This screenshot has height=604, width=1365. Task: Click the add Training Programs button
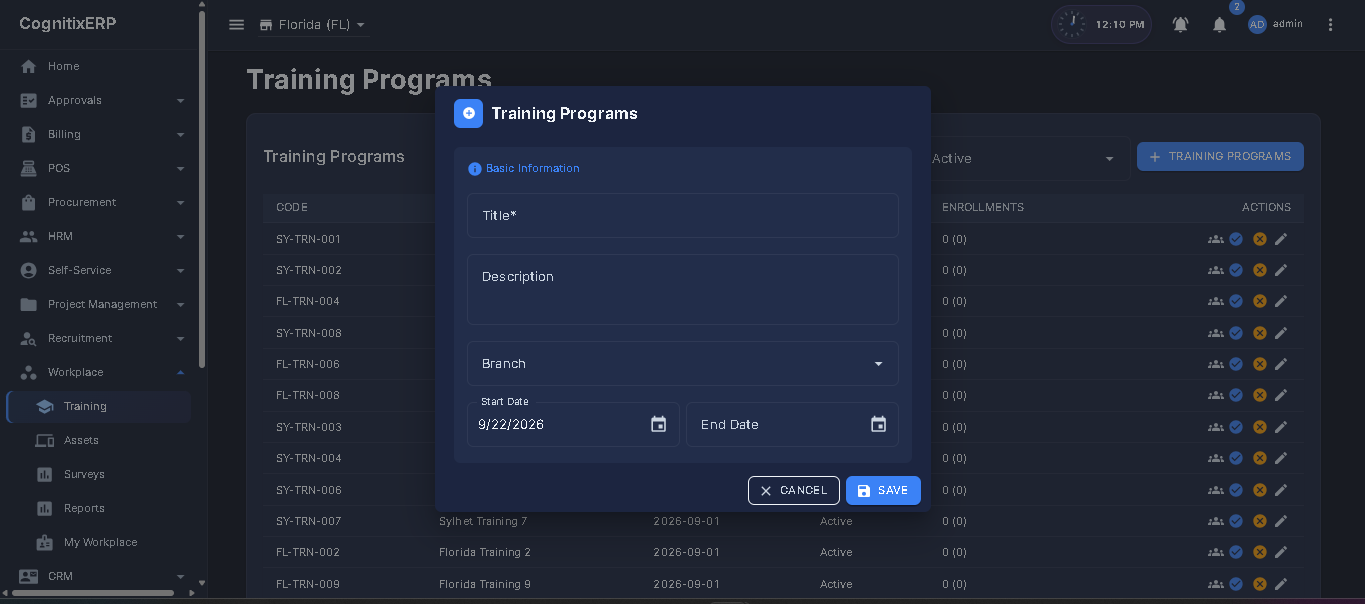[1220, 156]
